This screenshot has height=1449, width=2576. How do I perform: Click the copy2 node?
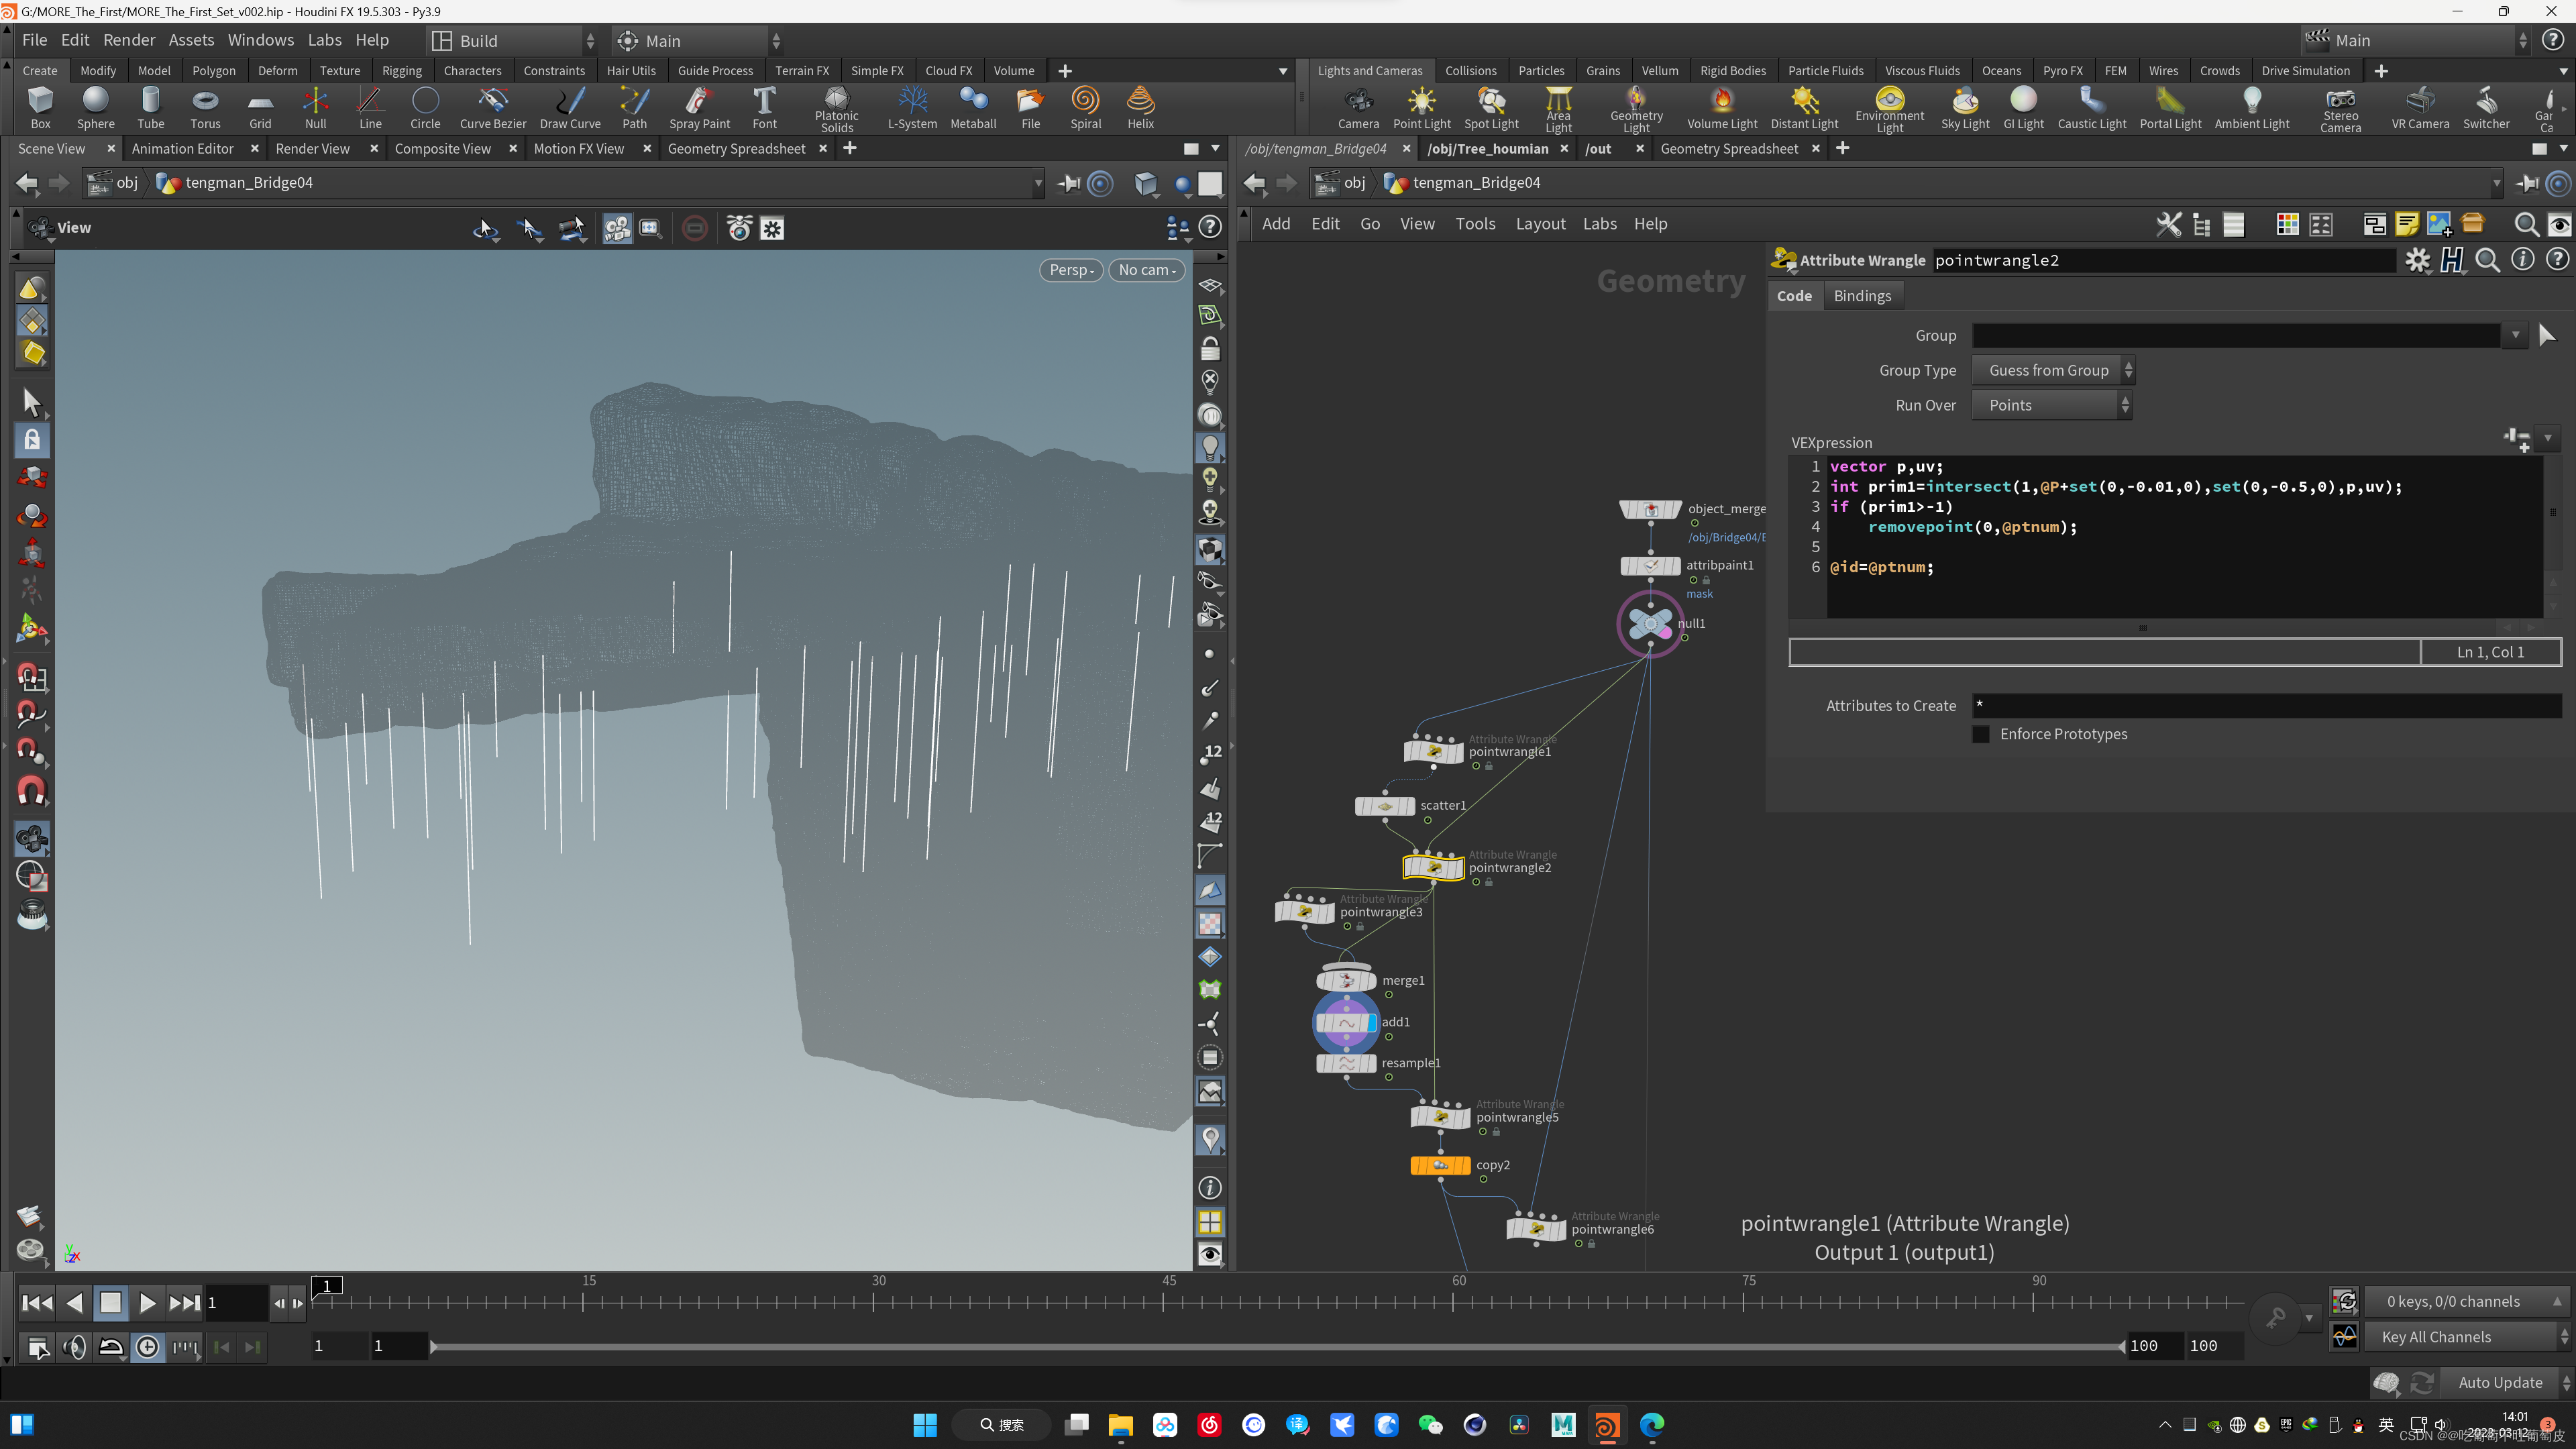point(1440,1165)
